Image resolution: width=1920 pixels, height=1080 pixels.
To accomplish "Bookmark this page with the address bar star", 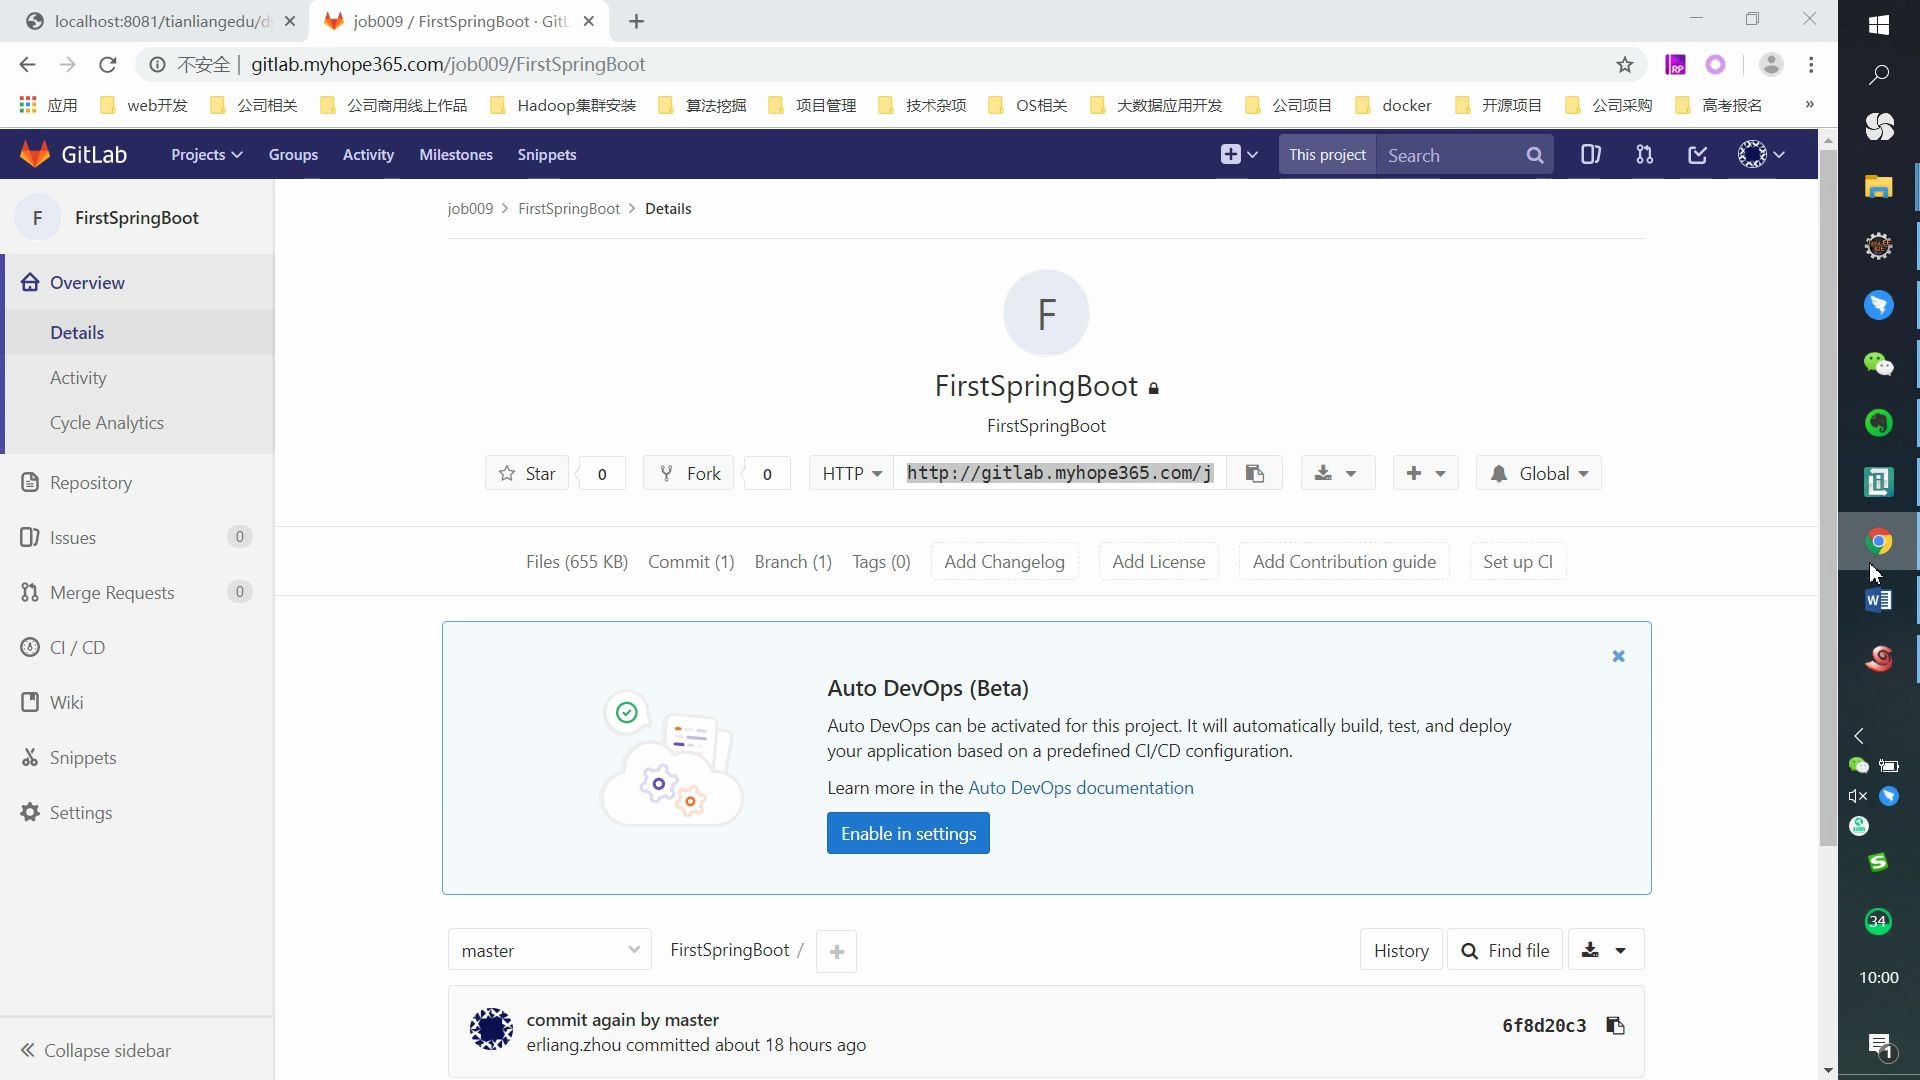I will pyautogui.click(x=1625, y=64).
